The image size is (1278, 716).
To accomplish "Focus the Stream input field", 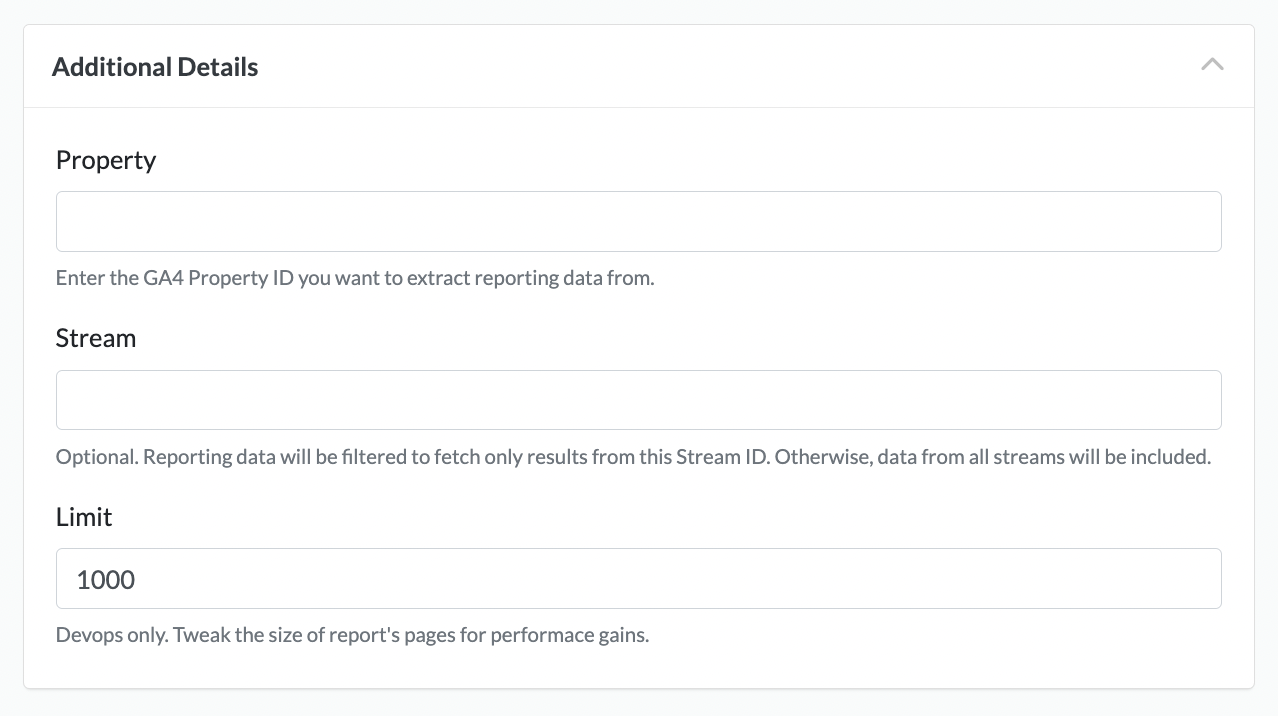I will point(638,400).
